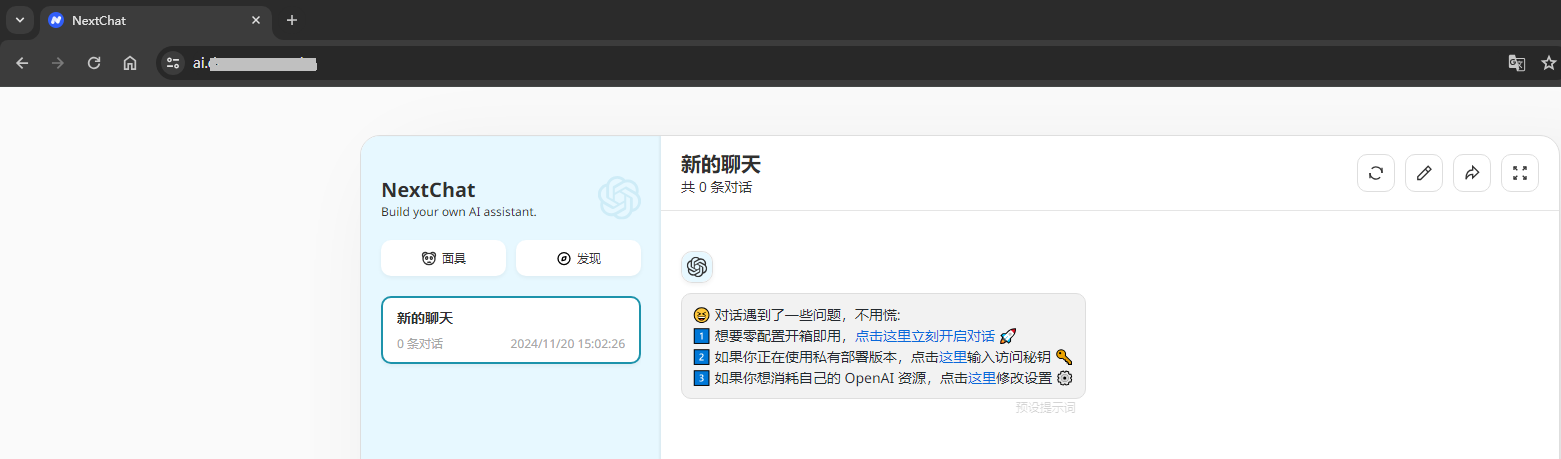1561x459 pixels.
Task: Translate this page icon
Action: 1517,63
